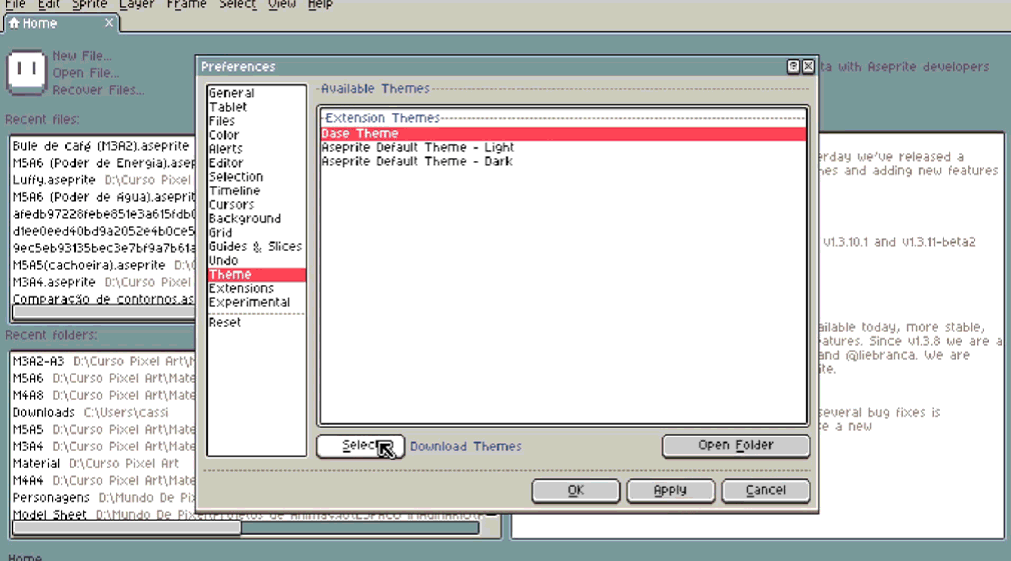
Task: Select the Undo preferences section
Action: [257, 261]
